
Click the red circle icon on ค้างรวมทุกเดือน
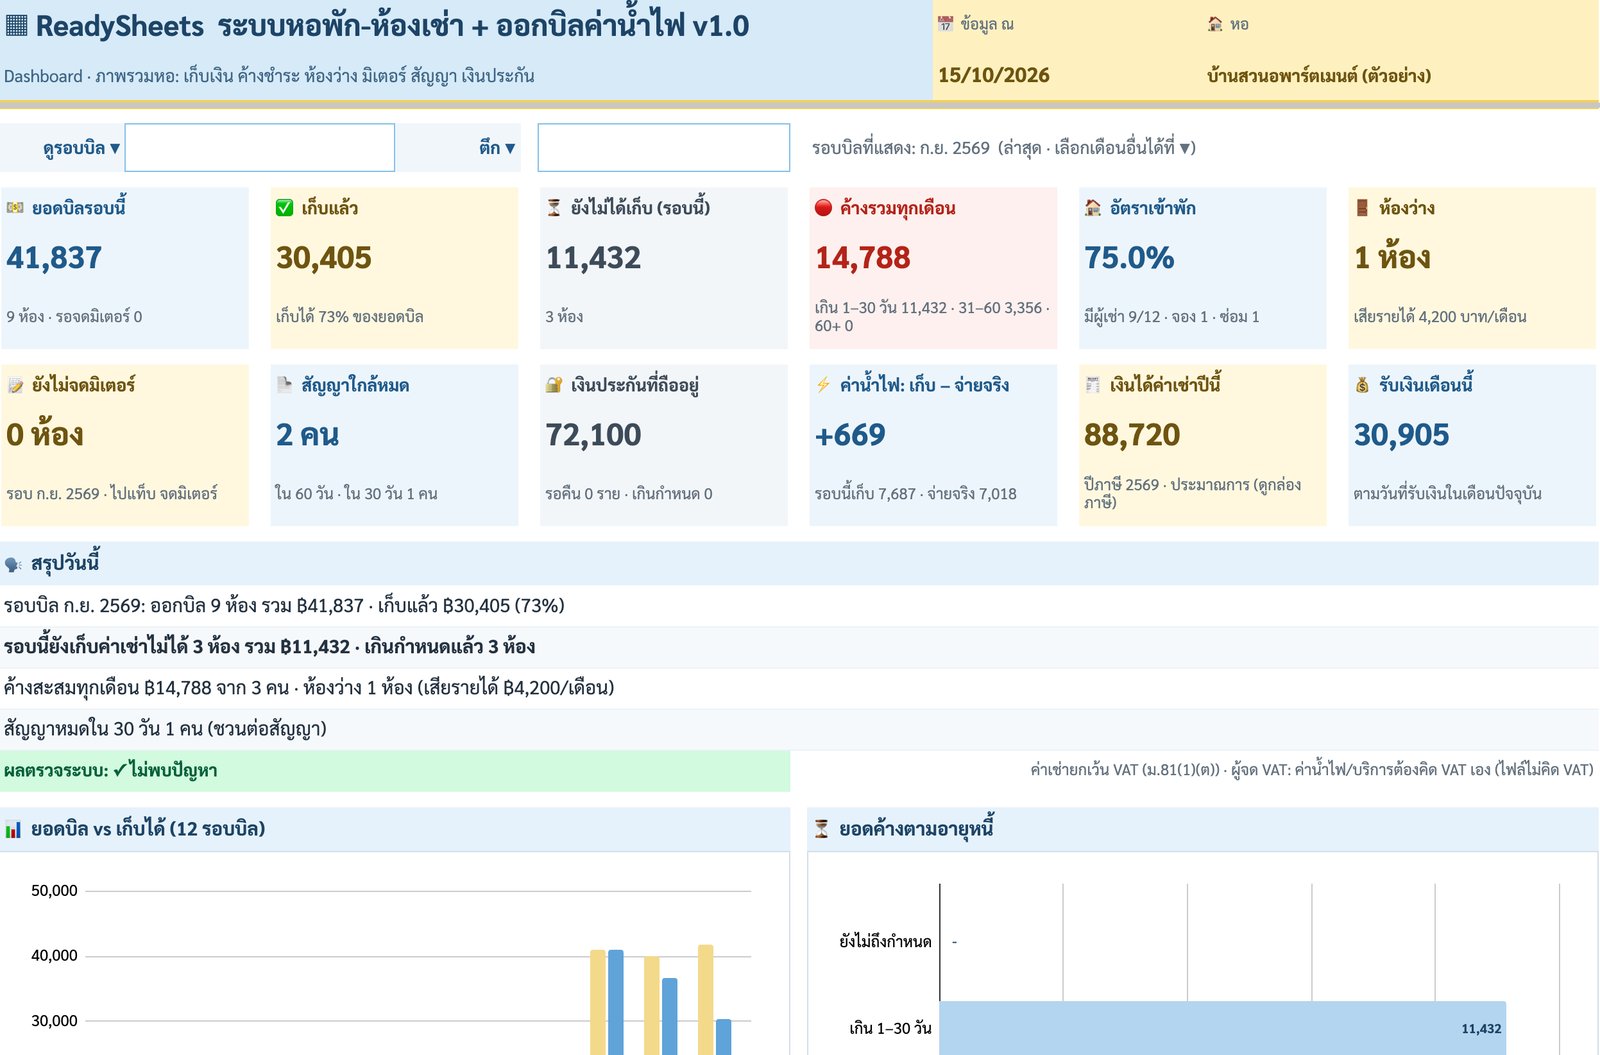(x=823, y=208)
